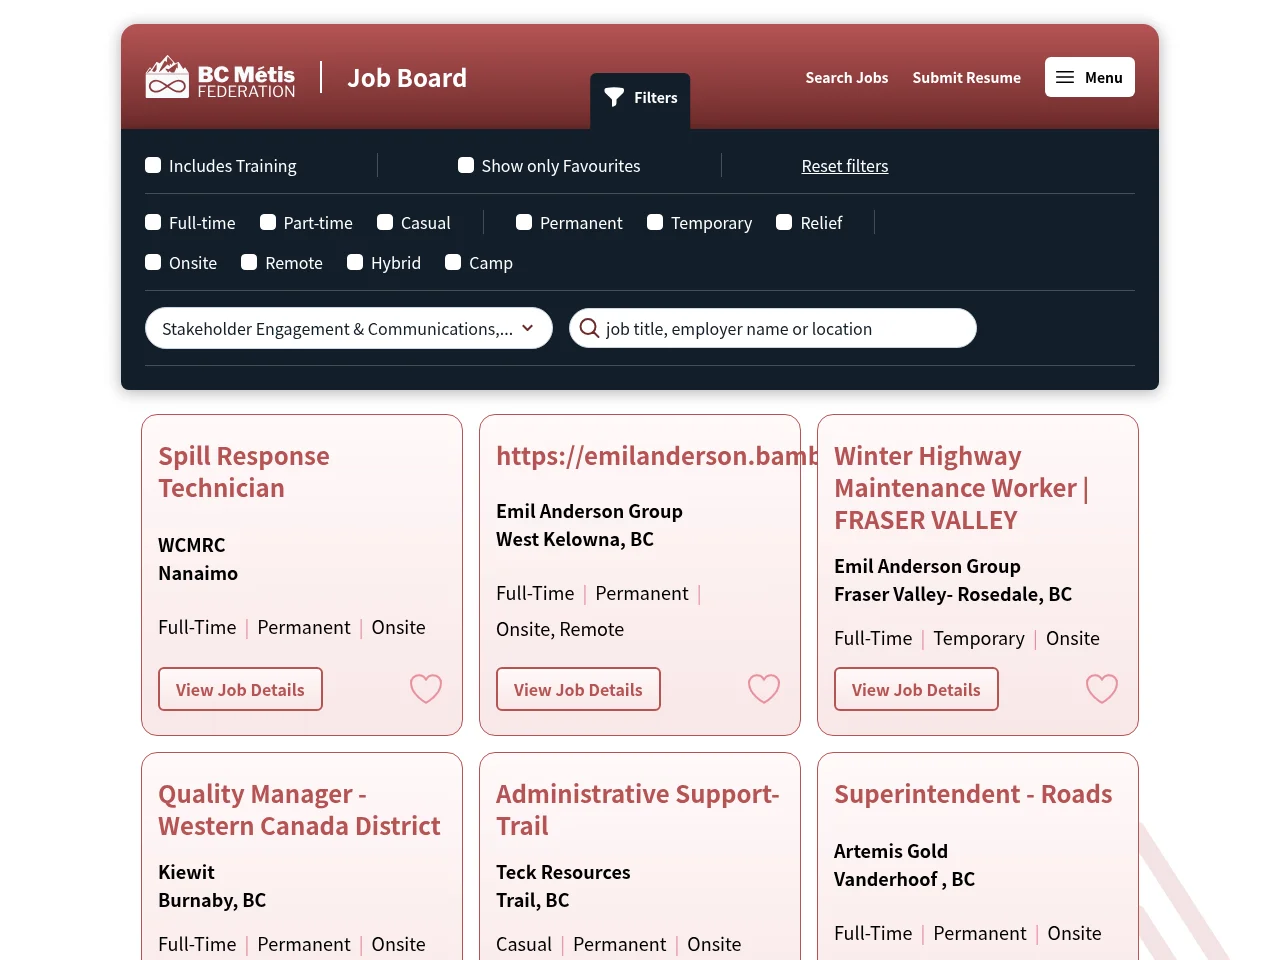
Task: Check the Permanent filter
Action: tap(524, 222)
